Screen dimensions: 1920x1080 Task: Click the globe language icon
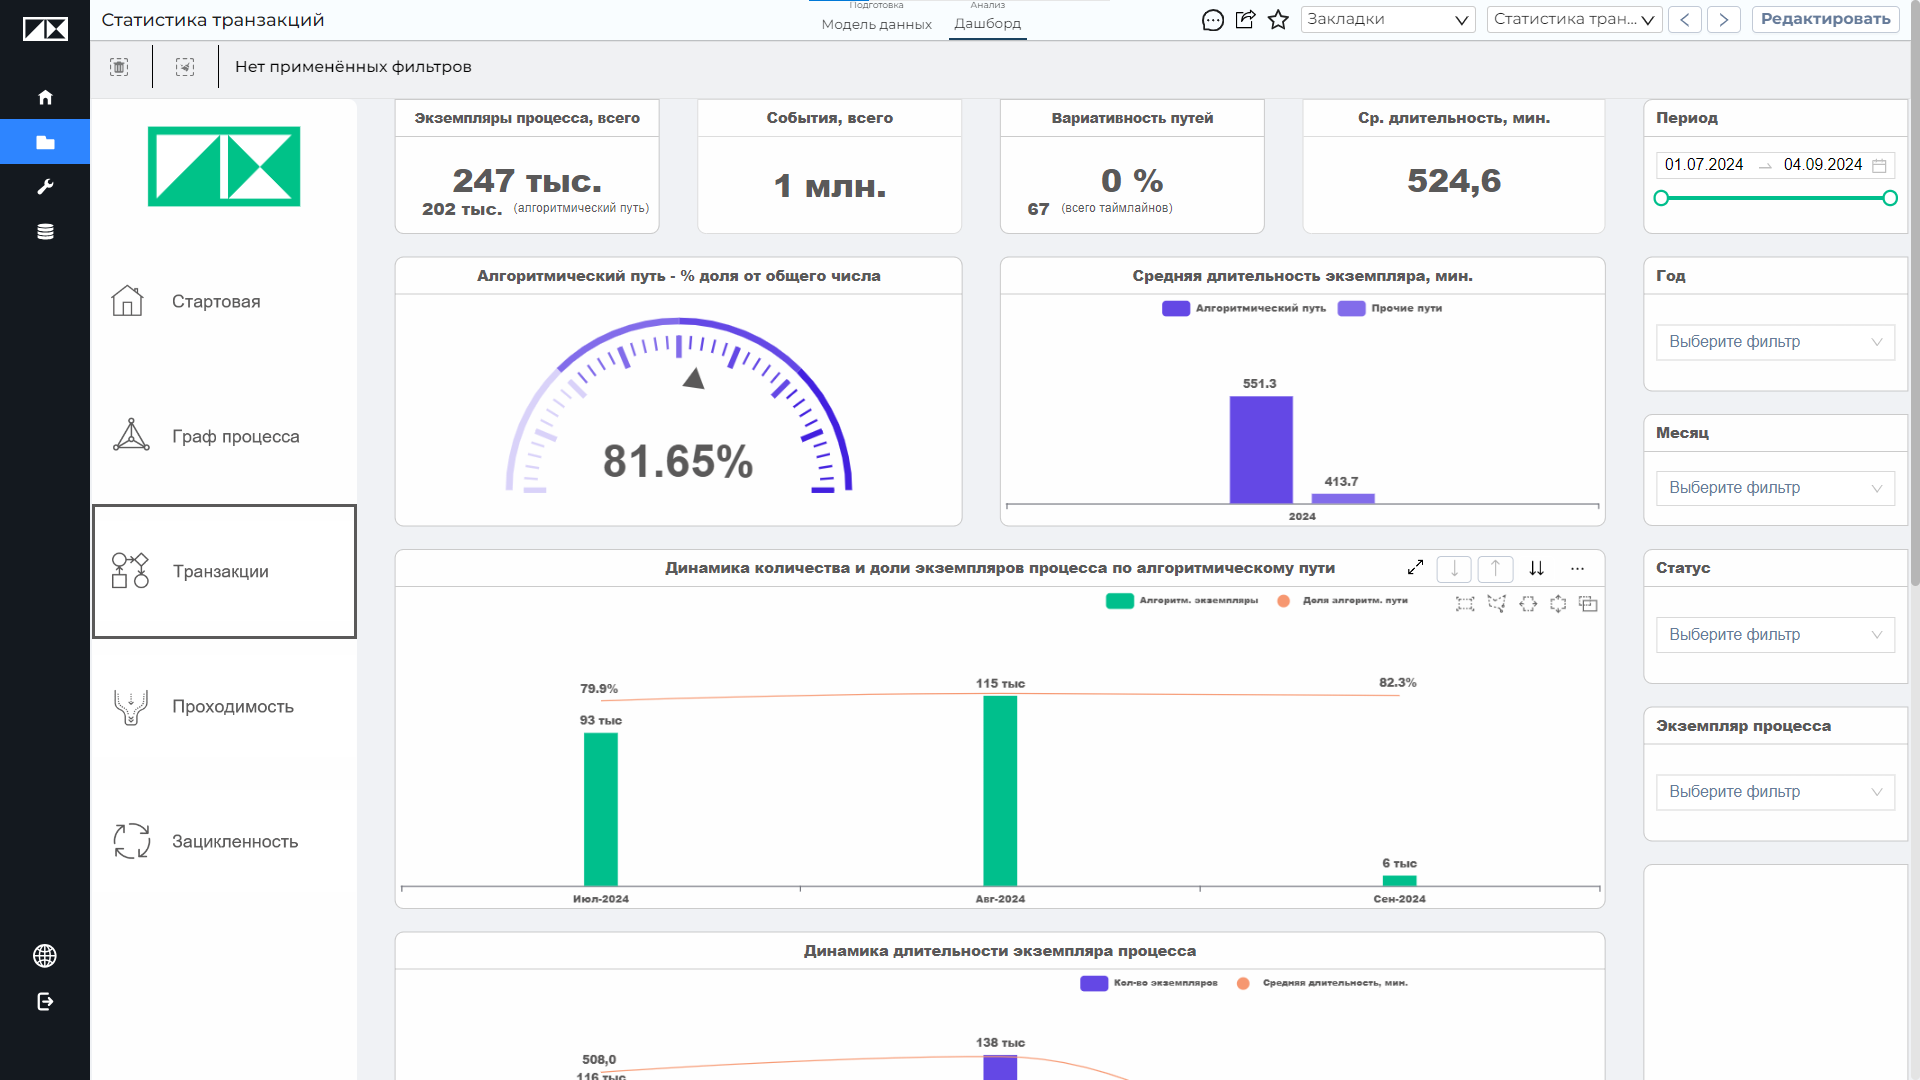point(45,956)
